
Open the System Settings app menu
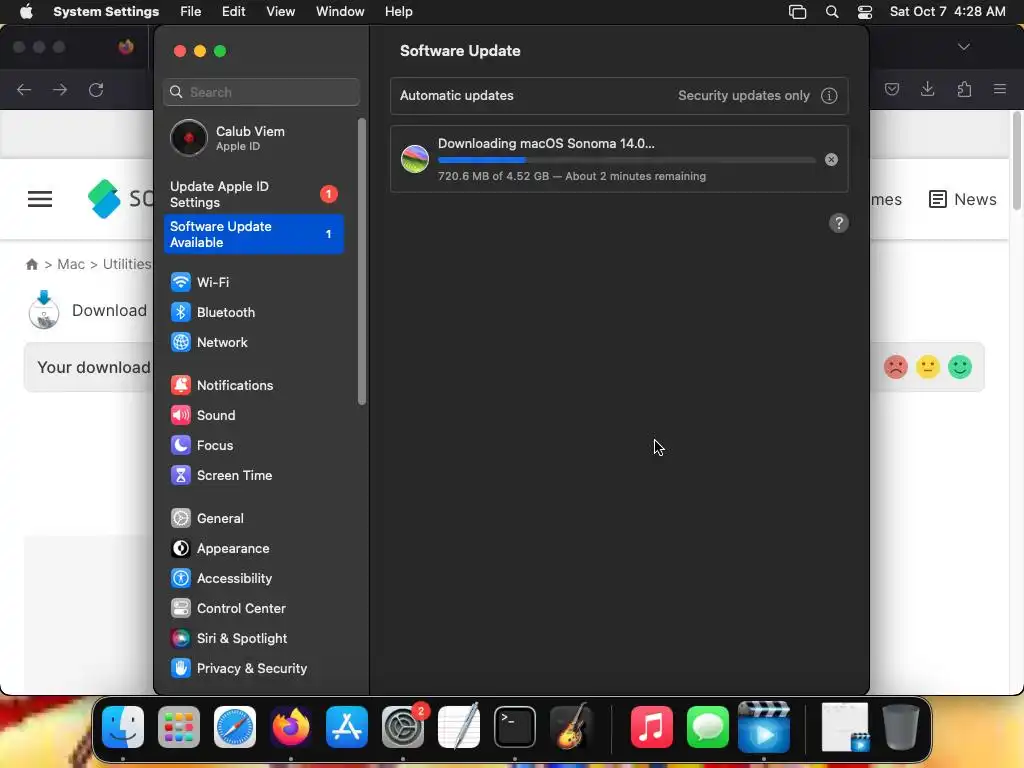coord(106,12)
